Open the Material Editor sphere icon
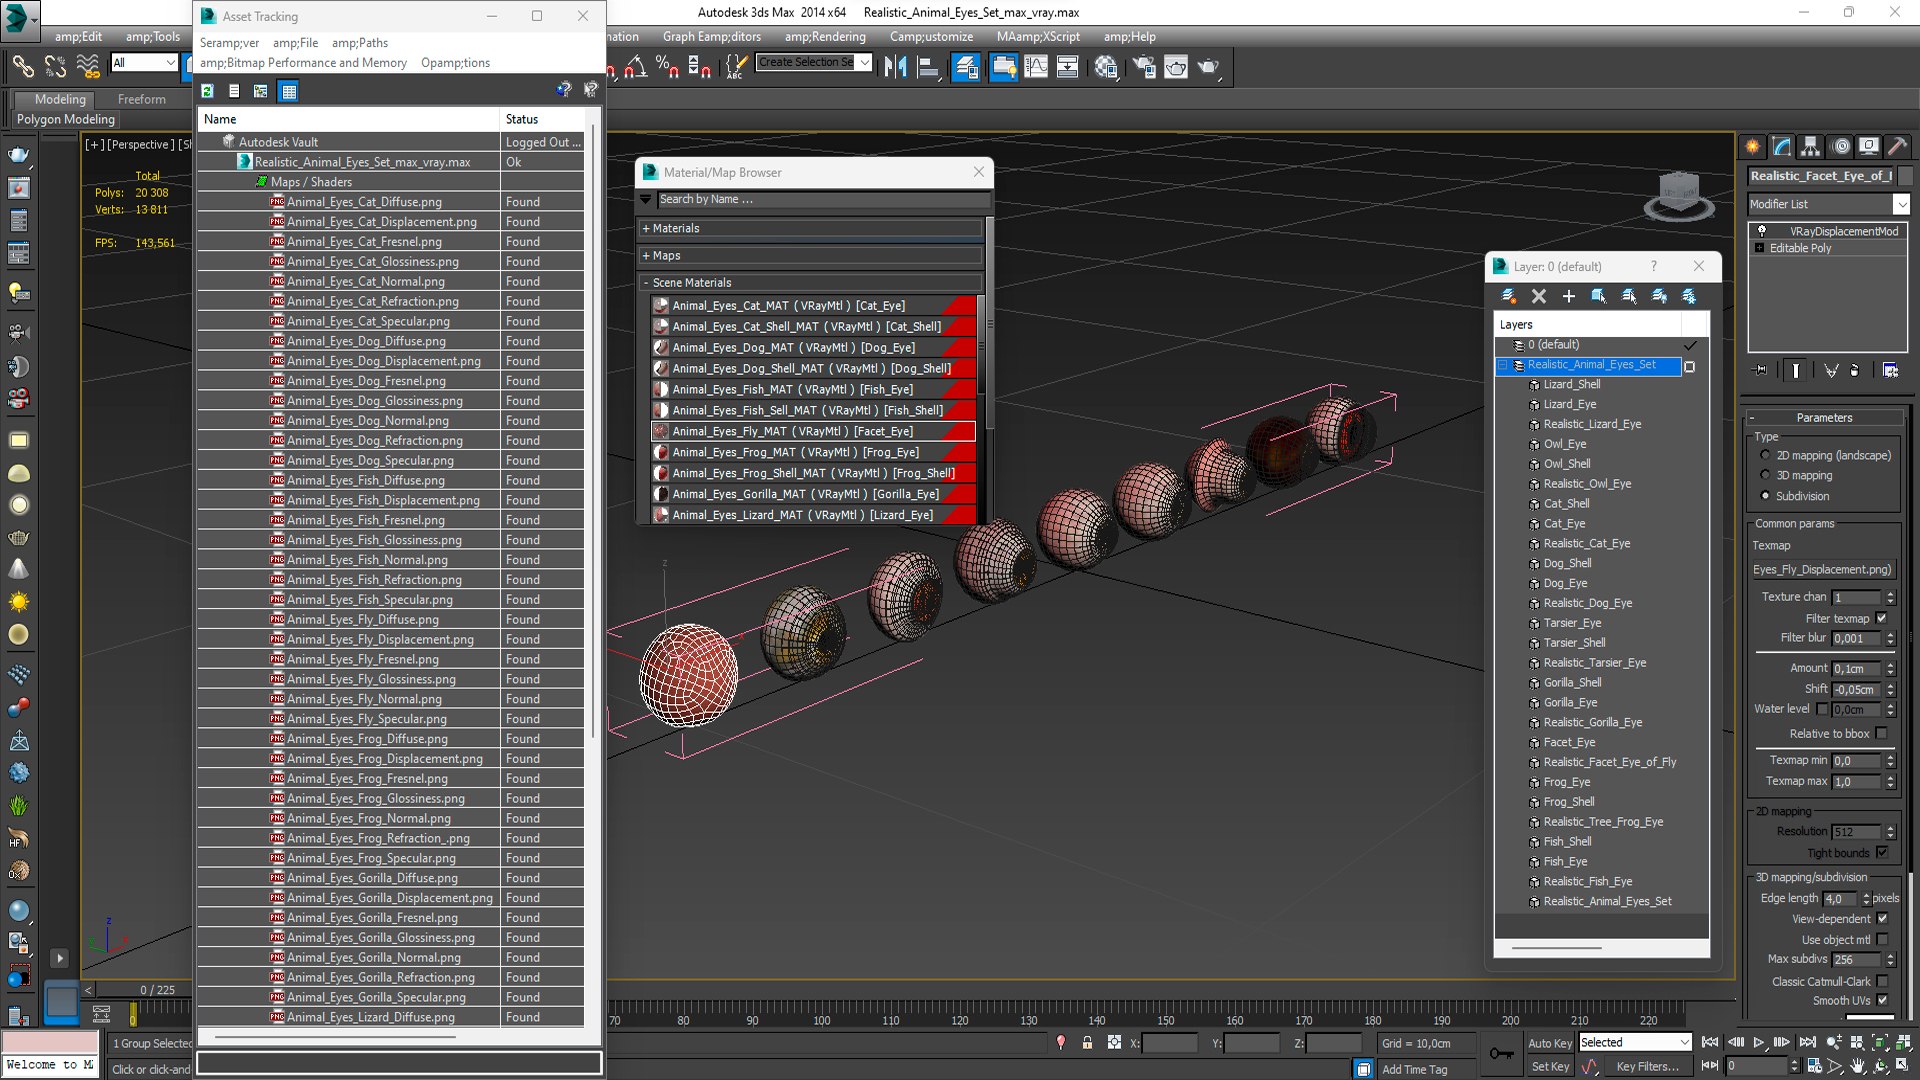The width and height of the screenshot is (1920, 1080). (1105, 67)
